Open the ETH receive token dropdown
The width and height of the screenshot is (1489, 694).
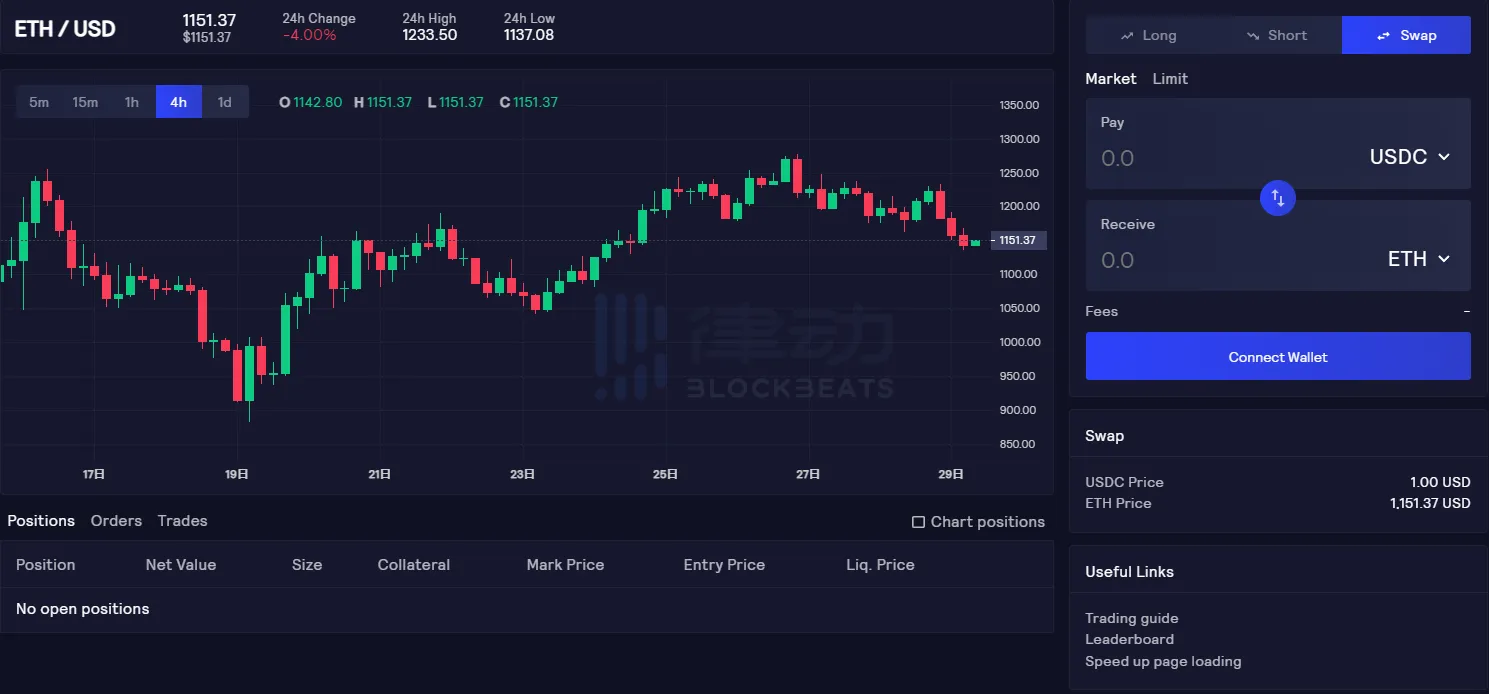[x=1419, y=259]
